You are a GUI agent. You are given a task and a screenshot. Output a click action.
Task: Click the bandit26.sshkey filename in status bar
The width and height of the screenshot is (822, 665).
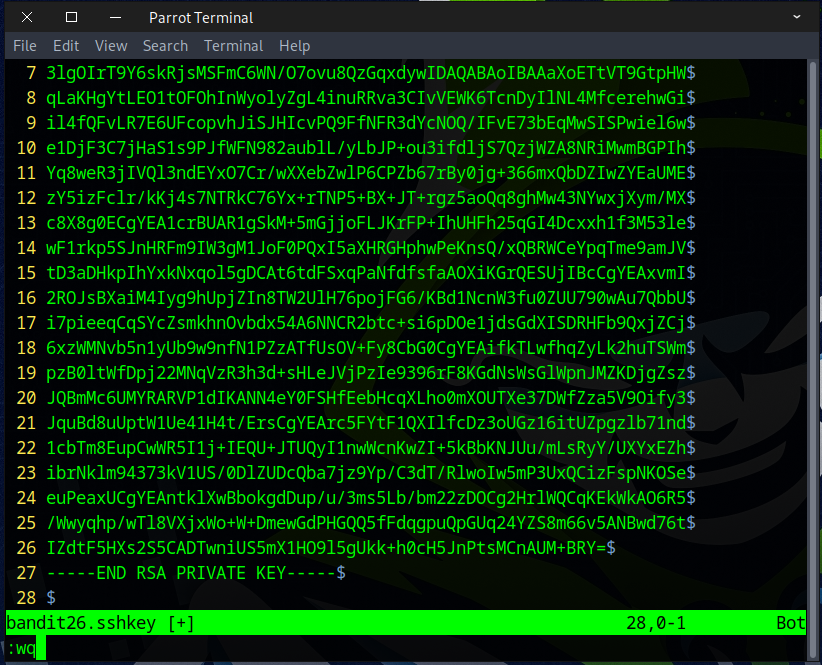[x=81, y=623]
